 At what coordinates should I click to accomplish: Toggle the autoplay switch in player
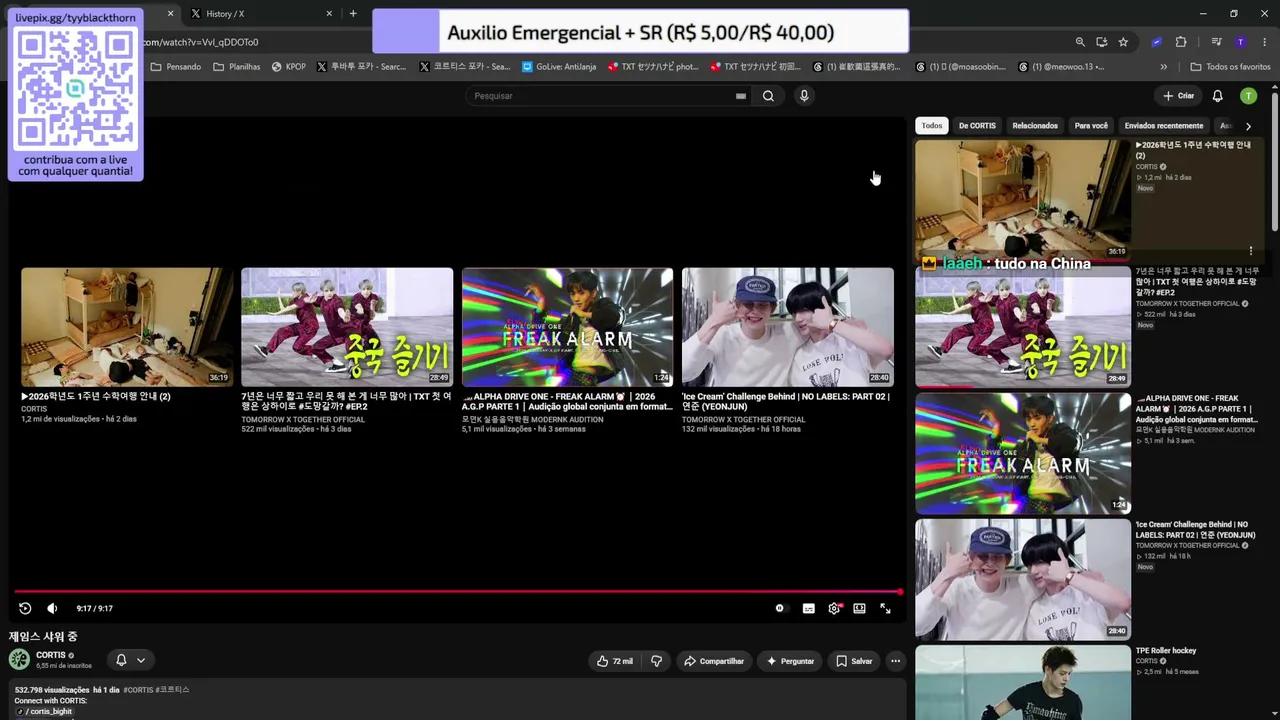click(x=780, y=608)
